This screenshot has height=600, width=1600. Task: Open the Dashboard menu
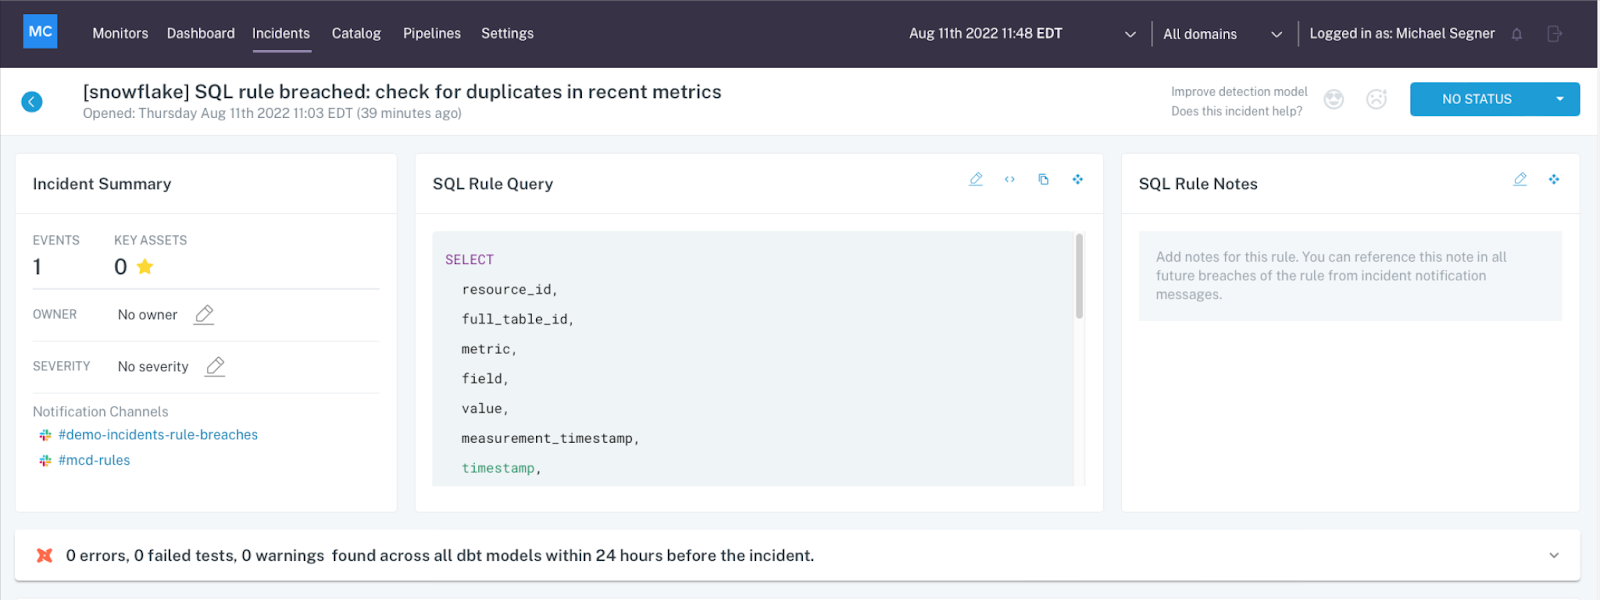point(201,33)
